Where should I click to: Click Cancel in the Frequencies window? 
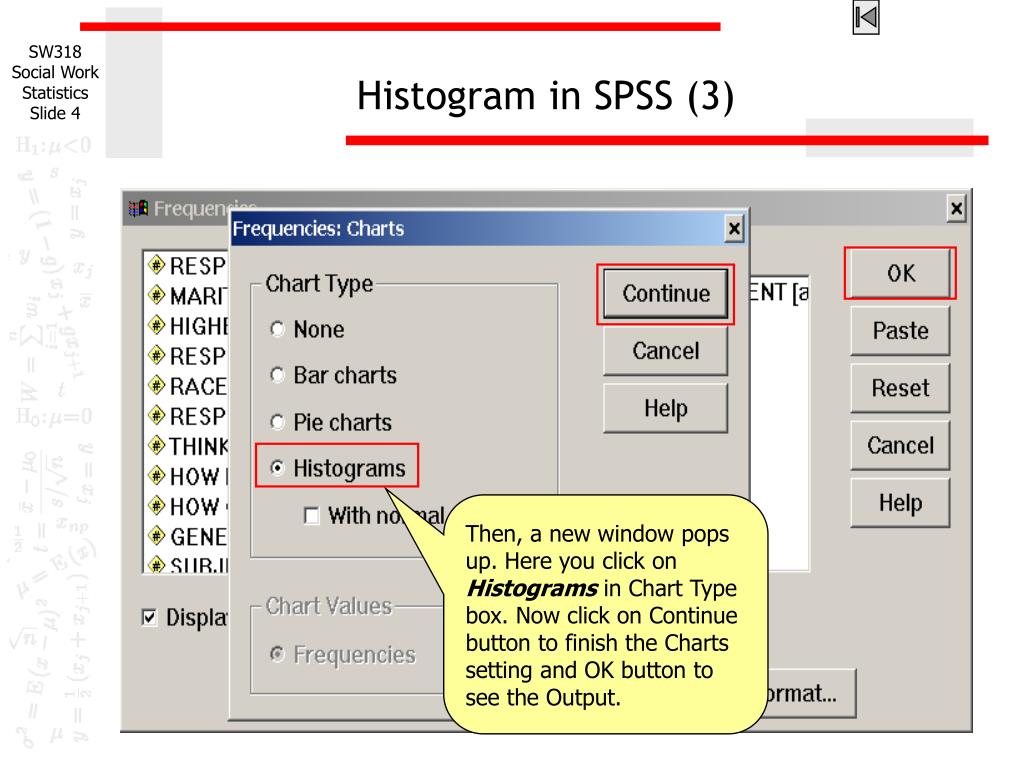[x=900, y=445]
